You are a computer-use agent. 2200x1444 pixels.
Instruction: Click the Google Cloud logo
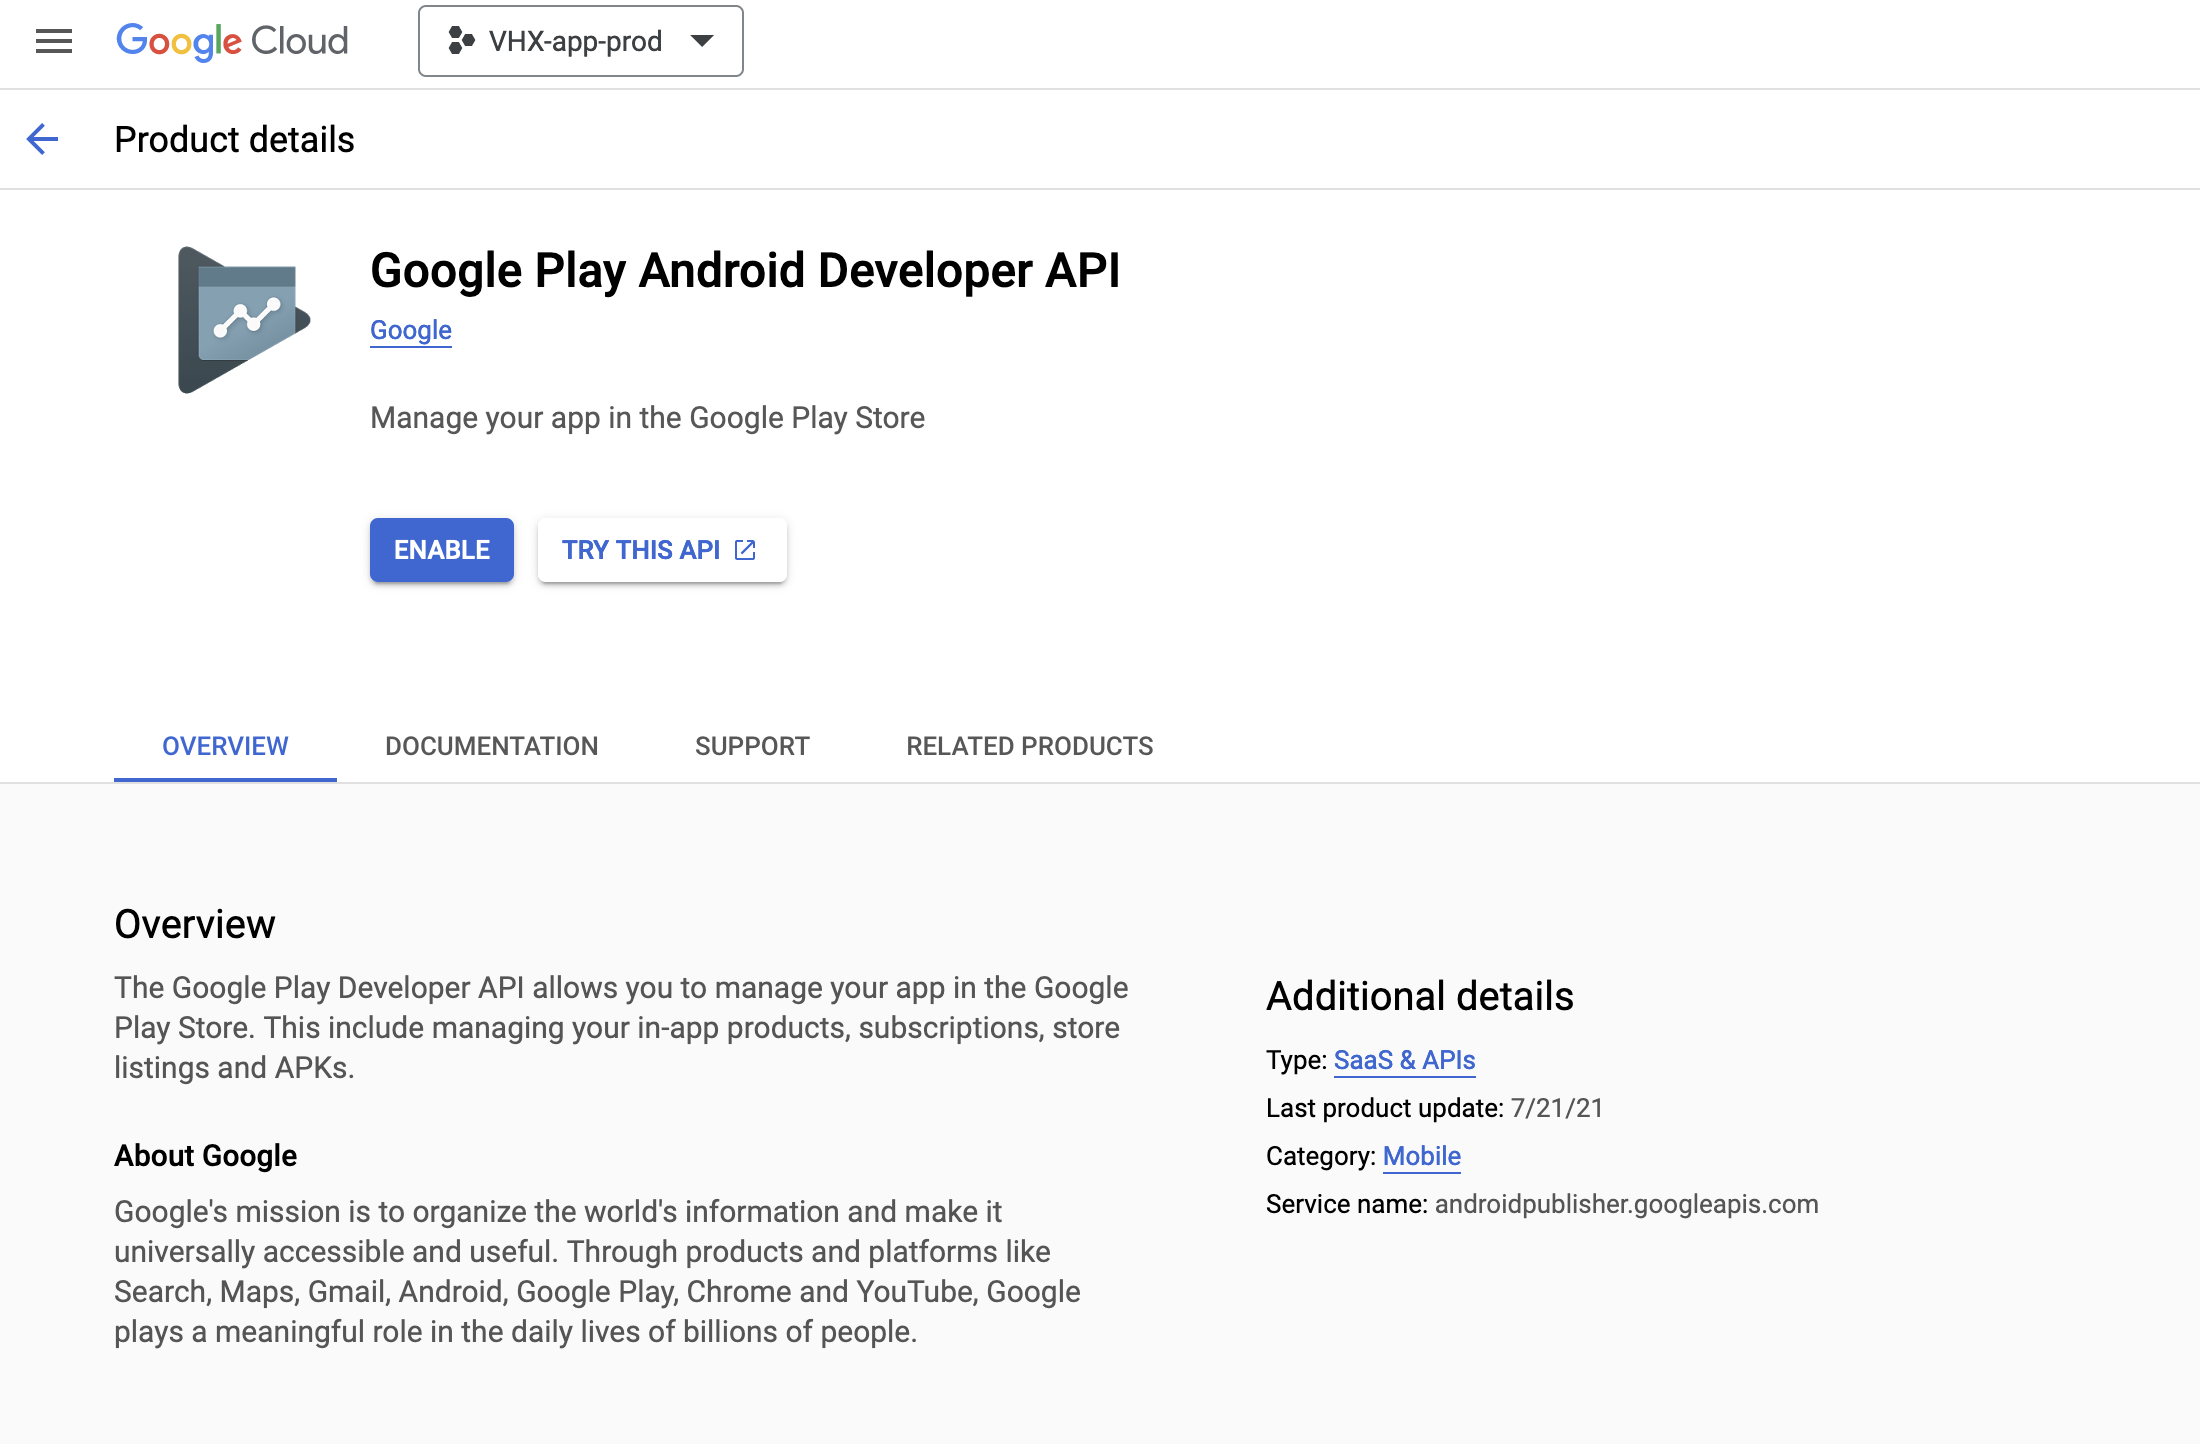point(232,41)
